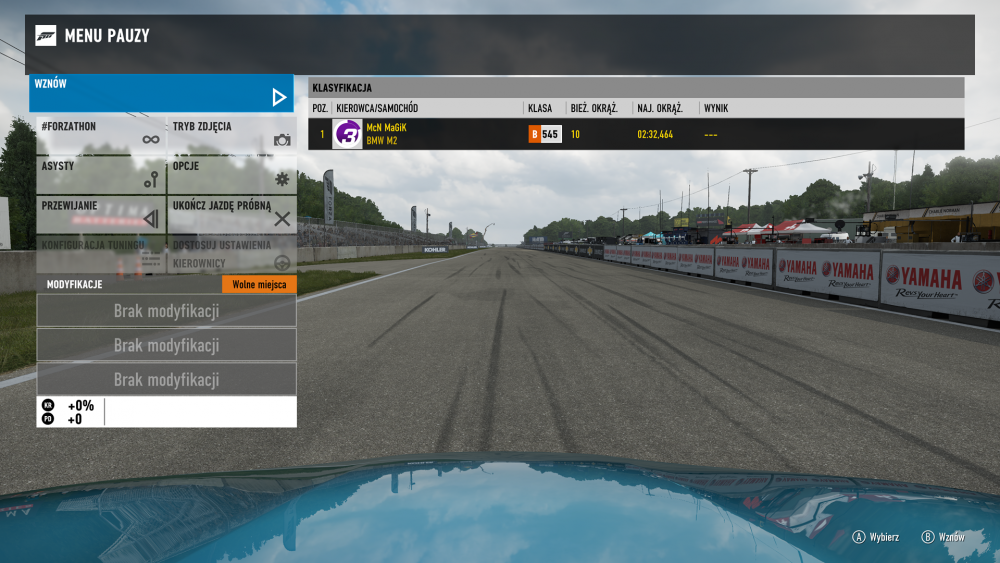This screenshot has height=563, width=1000.
Task: Select PRZEWIJANIE rewind option
Action: pos(101,214)
